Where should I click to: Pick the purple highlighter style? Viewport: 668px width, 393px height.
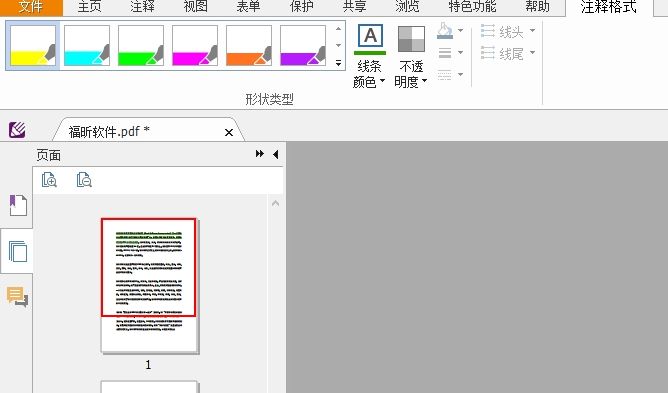(x=303, y=46)
